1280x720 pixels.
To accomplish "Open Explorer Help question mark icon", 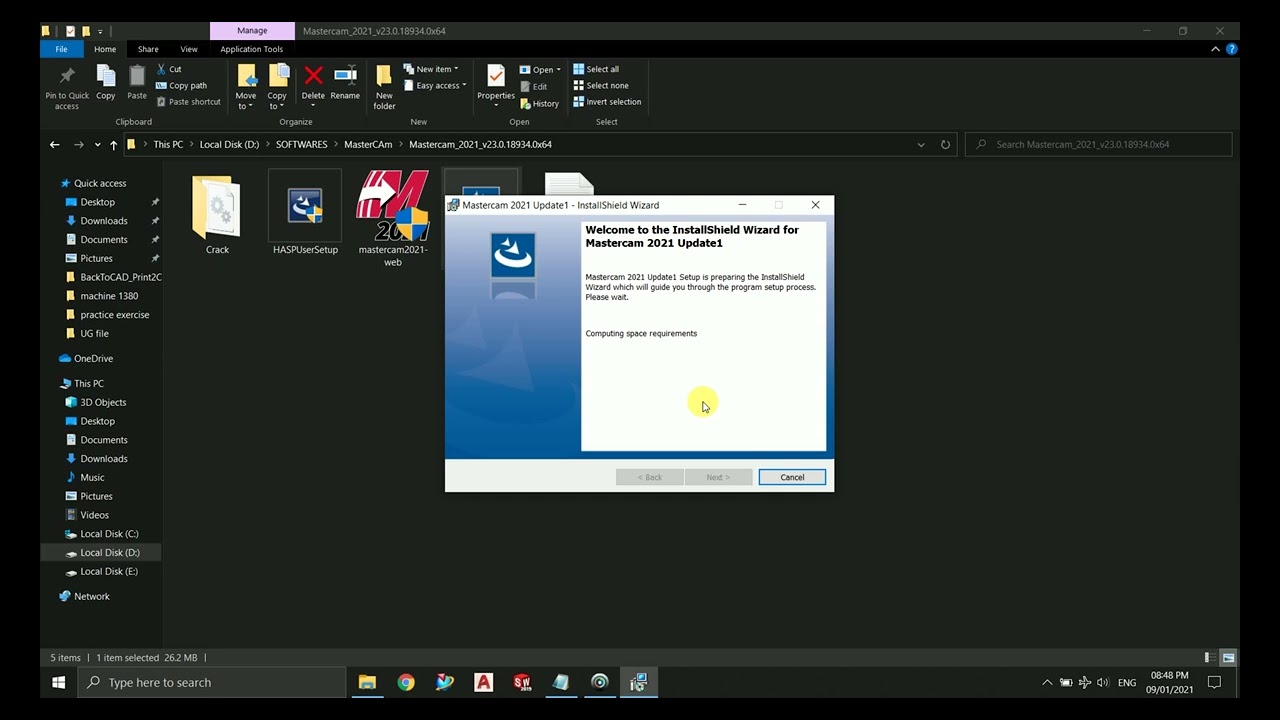I will 1232,49.
